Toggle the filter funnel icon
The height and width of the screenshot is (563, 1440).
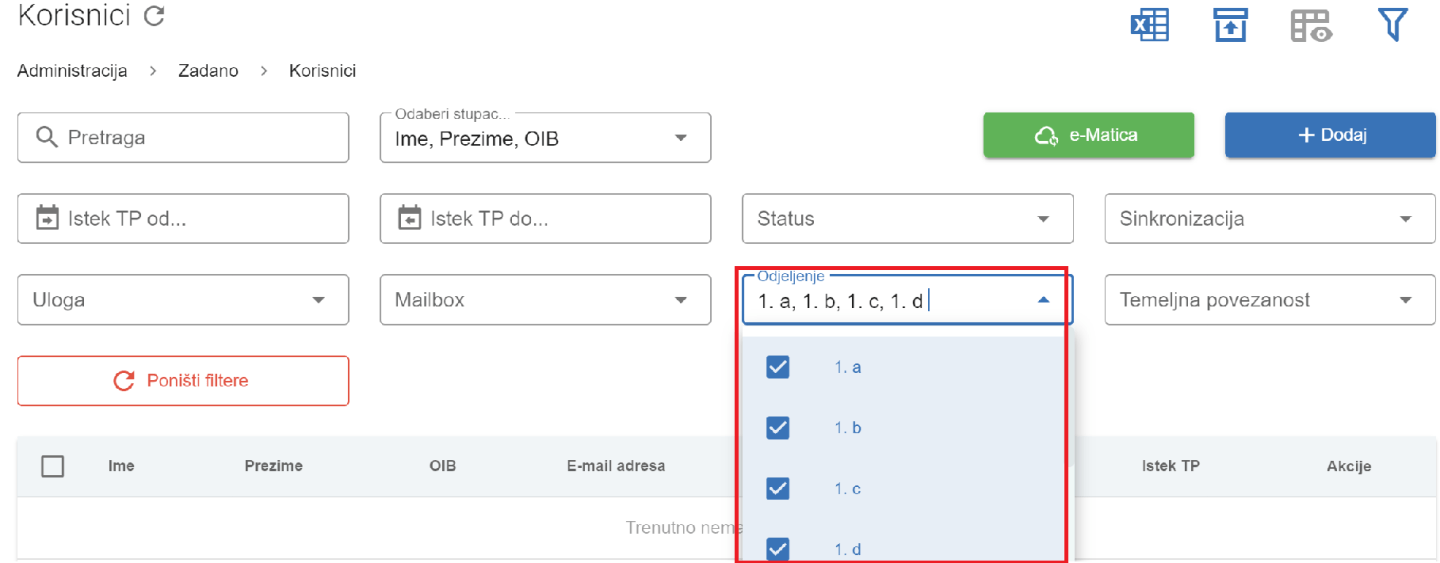click(1392, 25)
